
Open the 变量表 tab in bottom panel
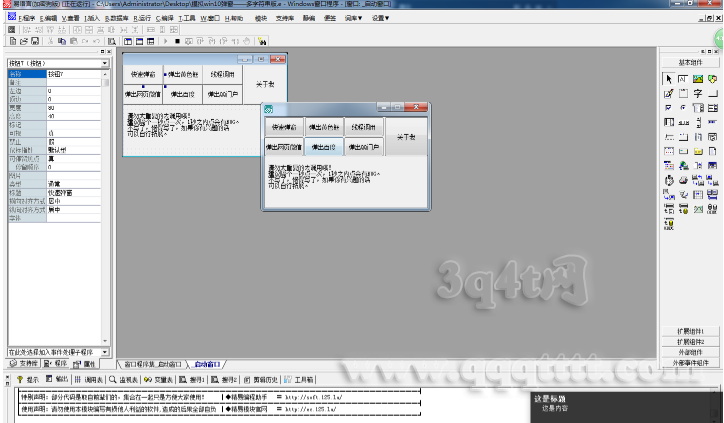click(158, 380)
